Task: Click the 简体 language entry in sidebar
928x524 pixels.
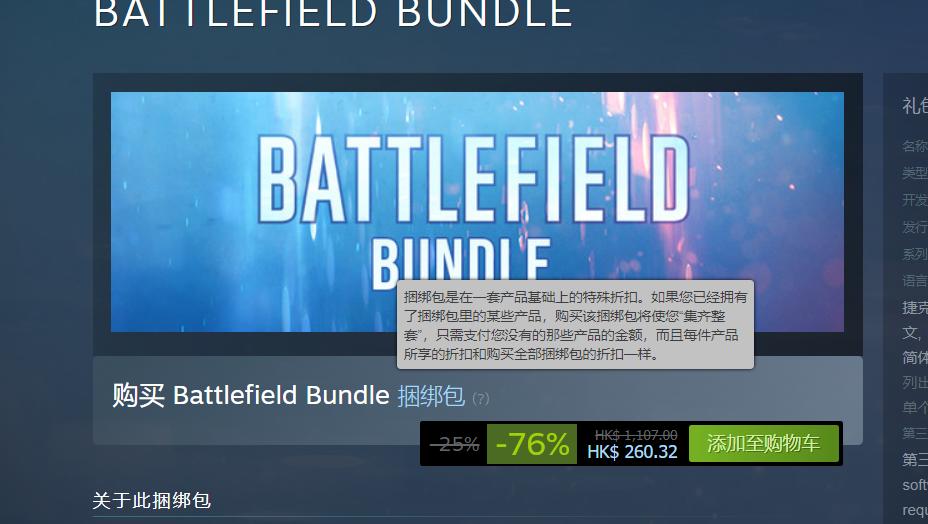Action: pyautogui.click(x=914, y=358)
